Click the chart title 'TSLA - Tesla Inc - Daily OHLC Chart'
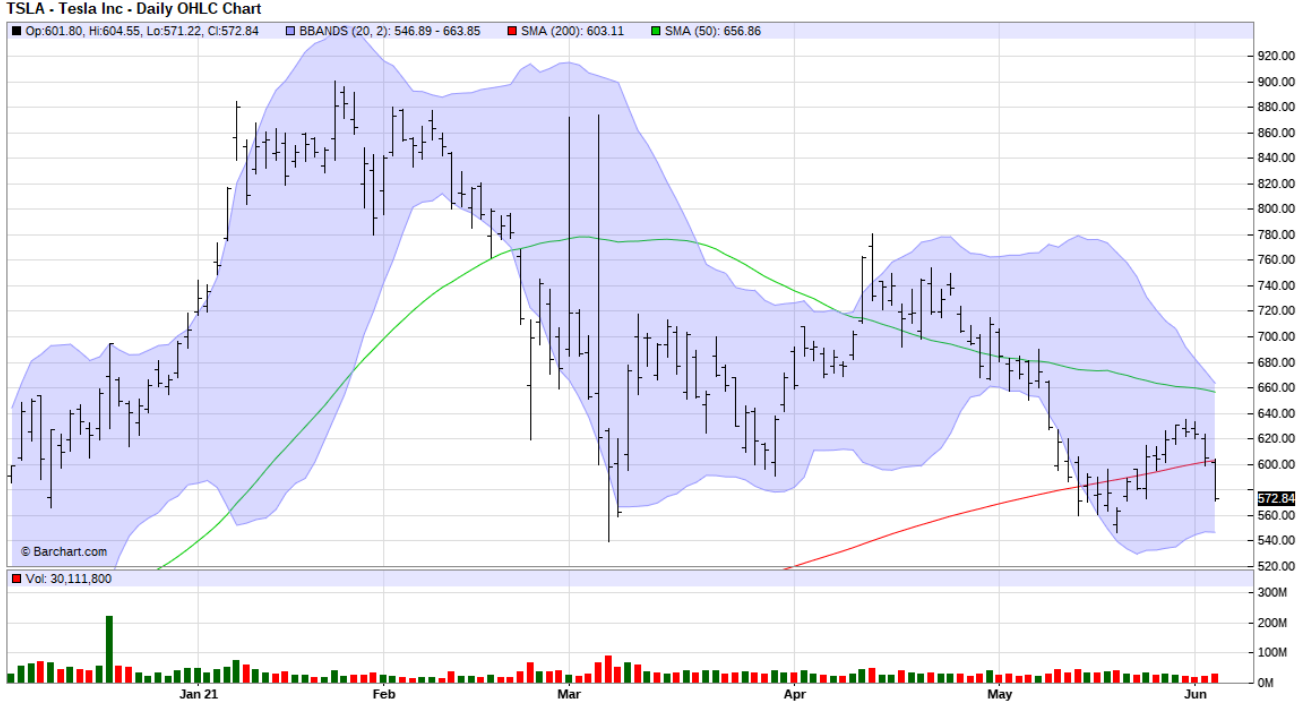Viewport: 1306px width, 704px height. click(134, 9)
